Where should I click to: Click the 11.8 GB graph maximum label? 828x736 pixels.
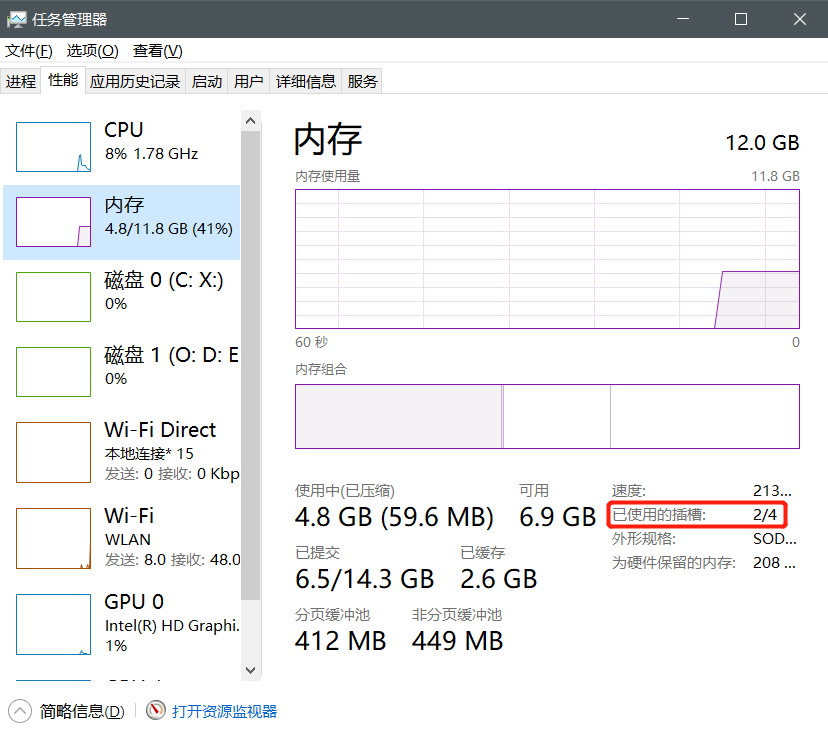click(x=775, y=176)
